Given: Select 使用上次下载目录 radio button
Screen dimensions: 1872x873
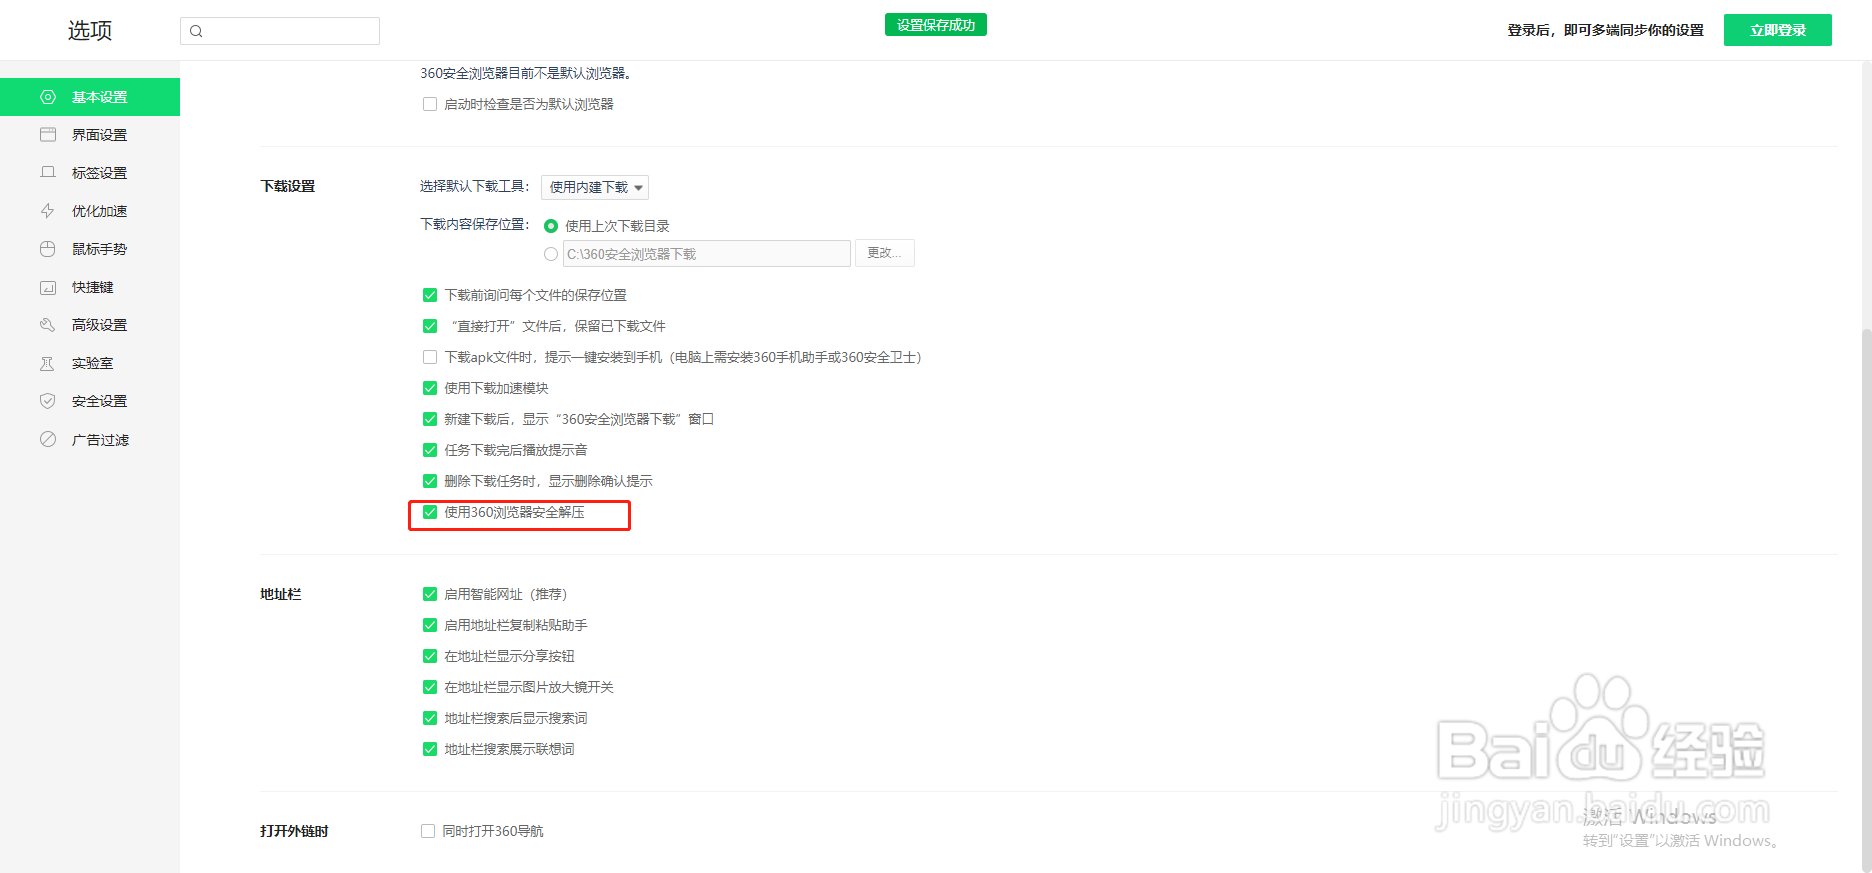Looking at the screenshot, I should (551, 226).
